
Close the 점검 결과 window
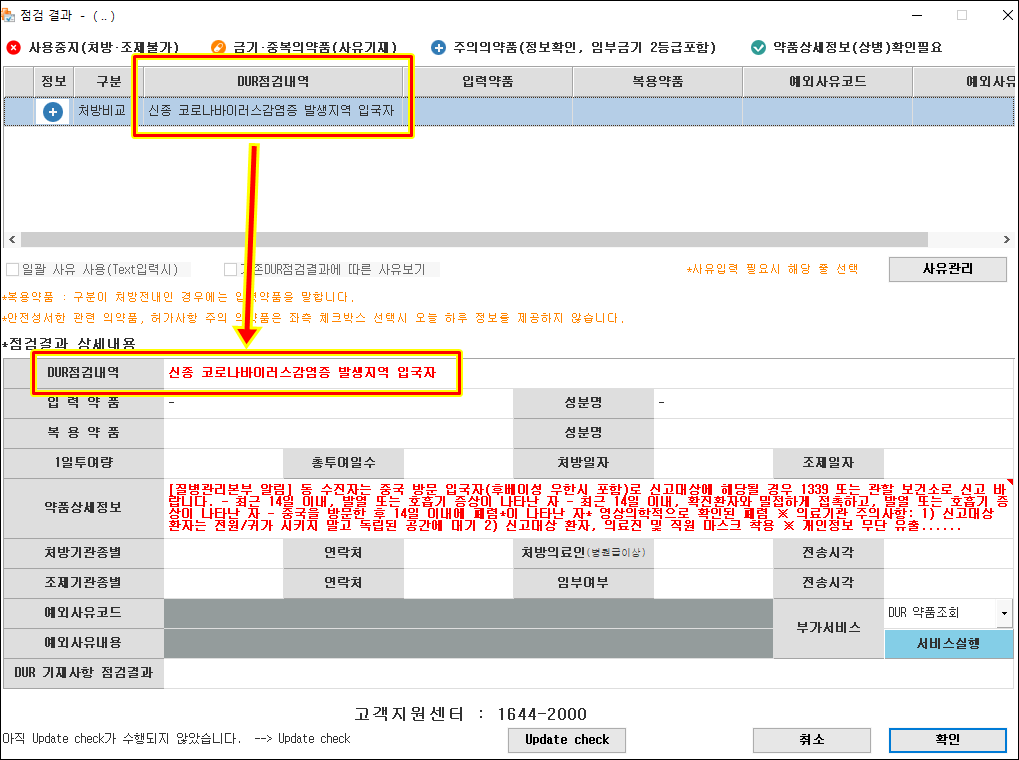[1000, 14]
